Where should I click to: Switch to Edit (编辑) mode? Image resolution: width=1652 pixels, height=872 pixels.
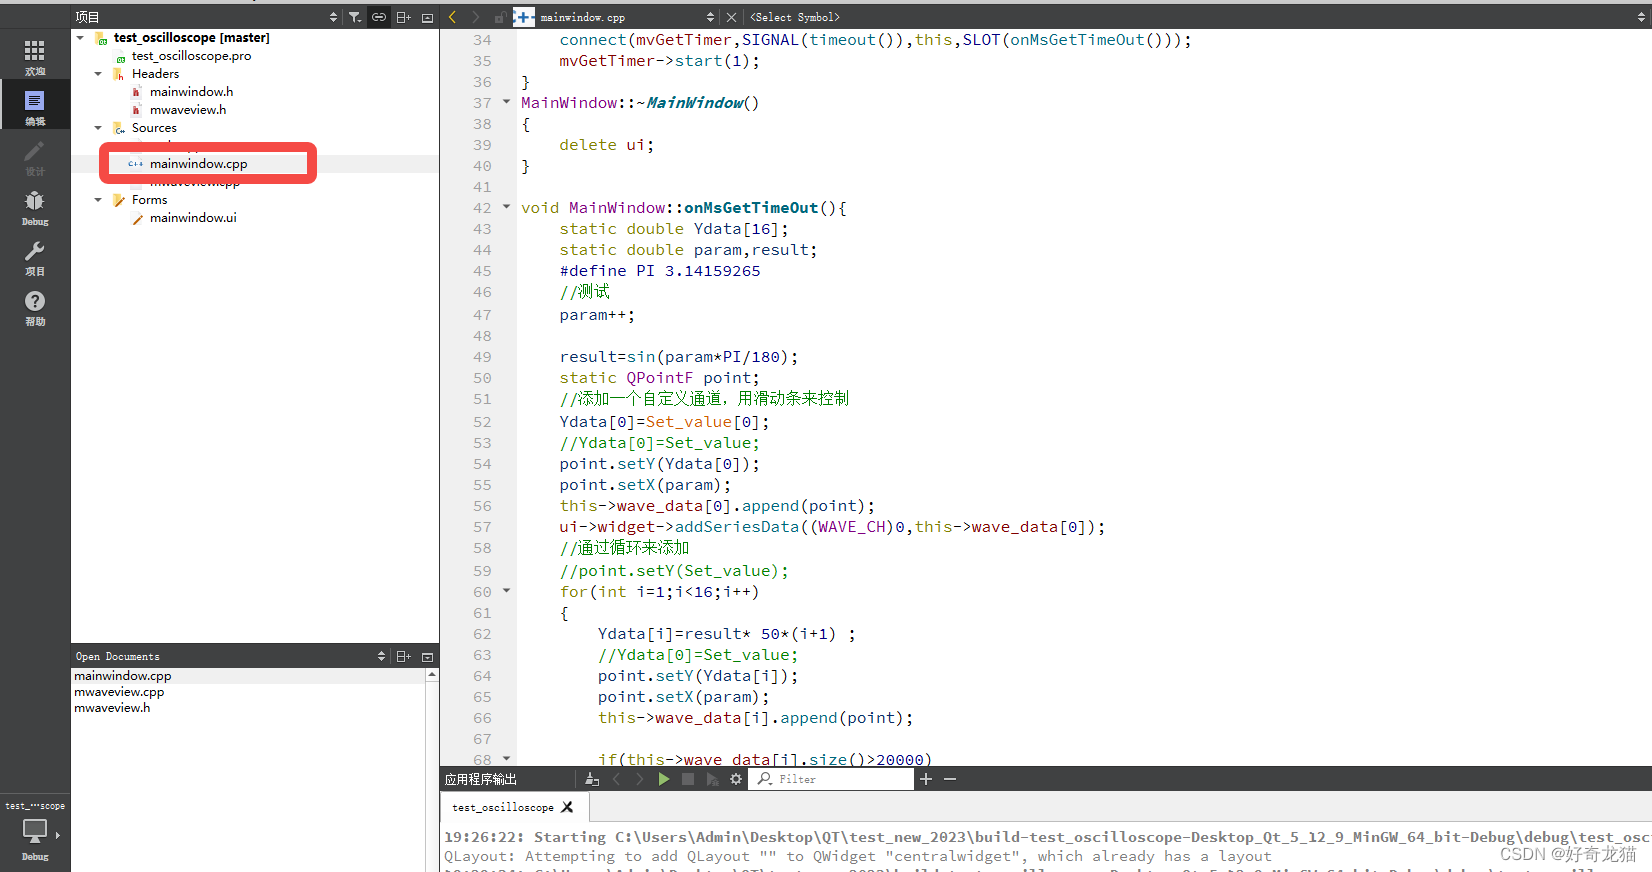click(35, 106)
